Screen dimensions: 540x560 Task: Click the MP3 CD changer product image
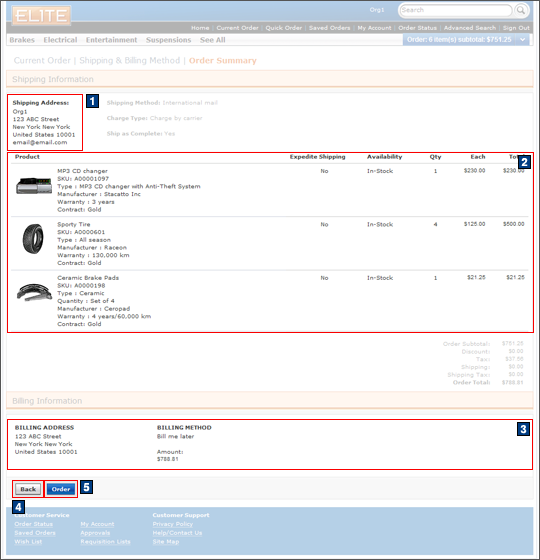coord(34,186)
